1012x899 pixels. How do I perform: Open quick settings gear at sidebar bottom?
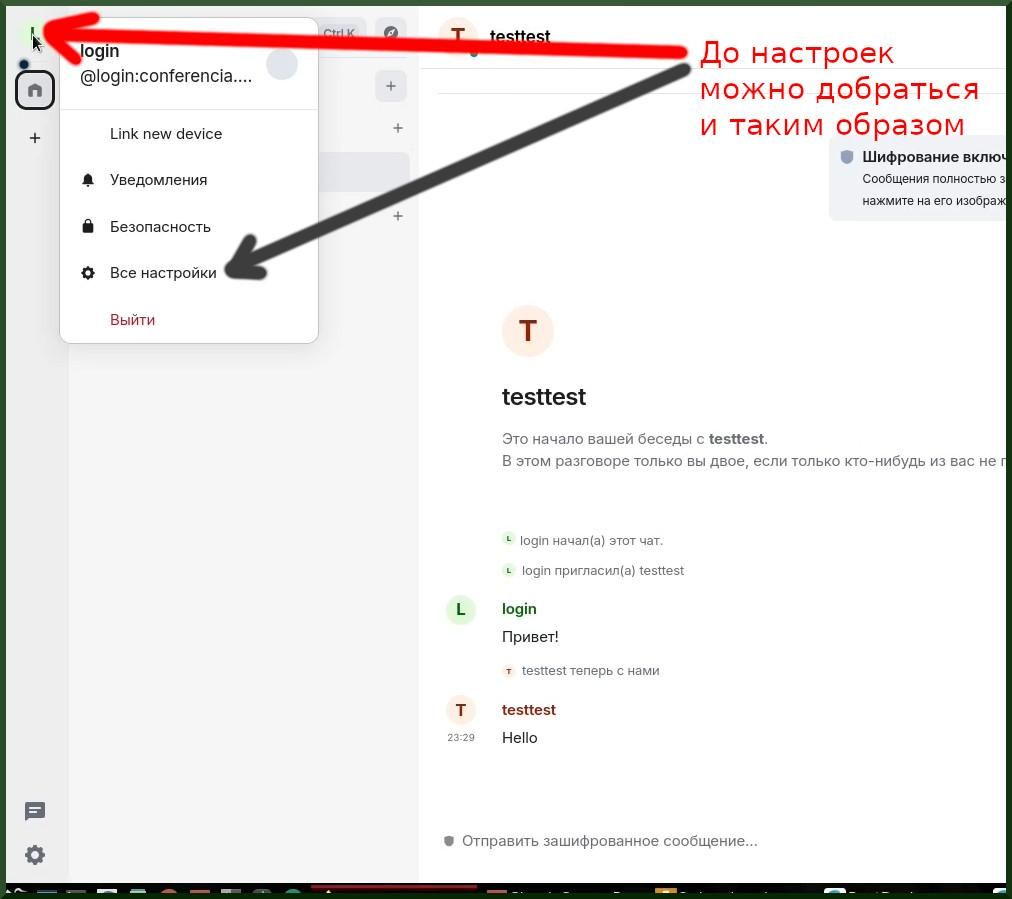pyautogui.click(x=35, y=855)
